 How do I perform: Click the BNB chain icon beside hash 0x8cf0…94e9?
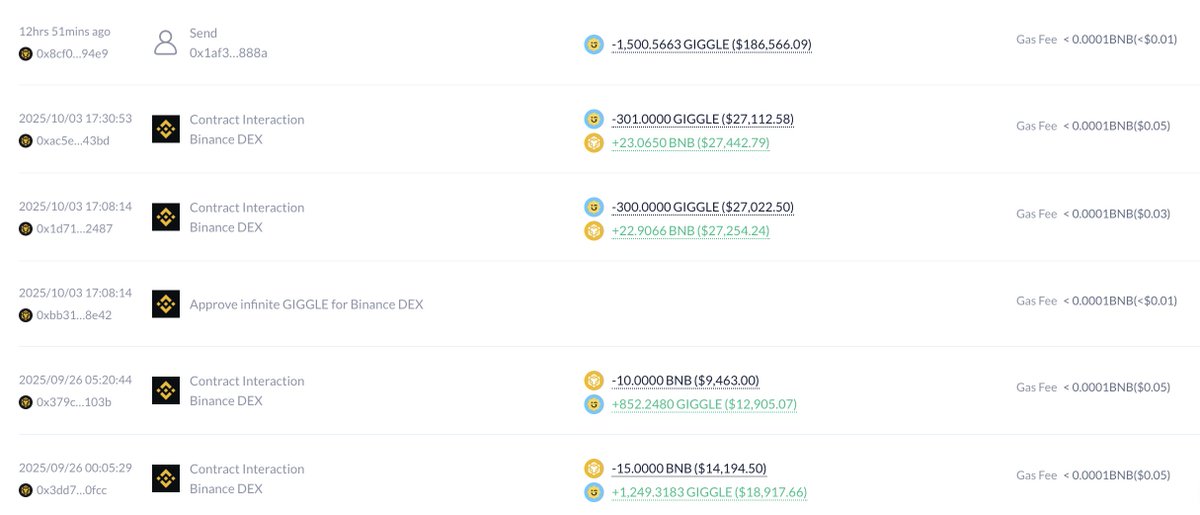pos(26,53)
